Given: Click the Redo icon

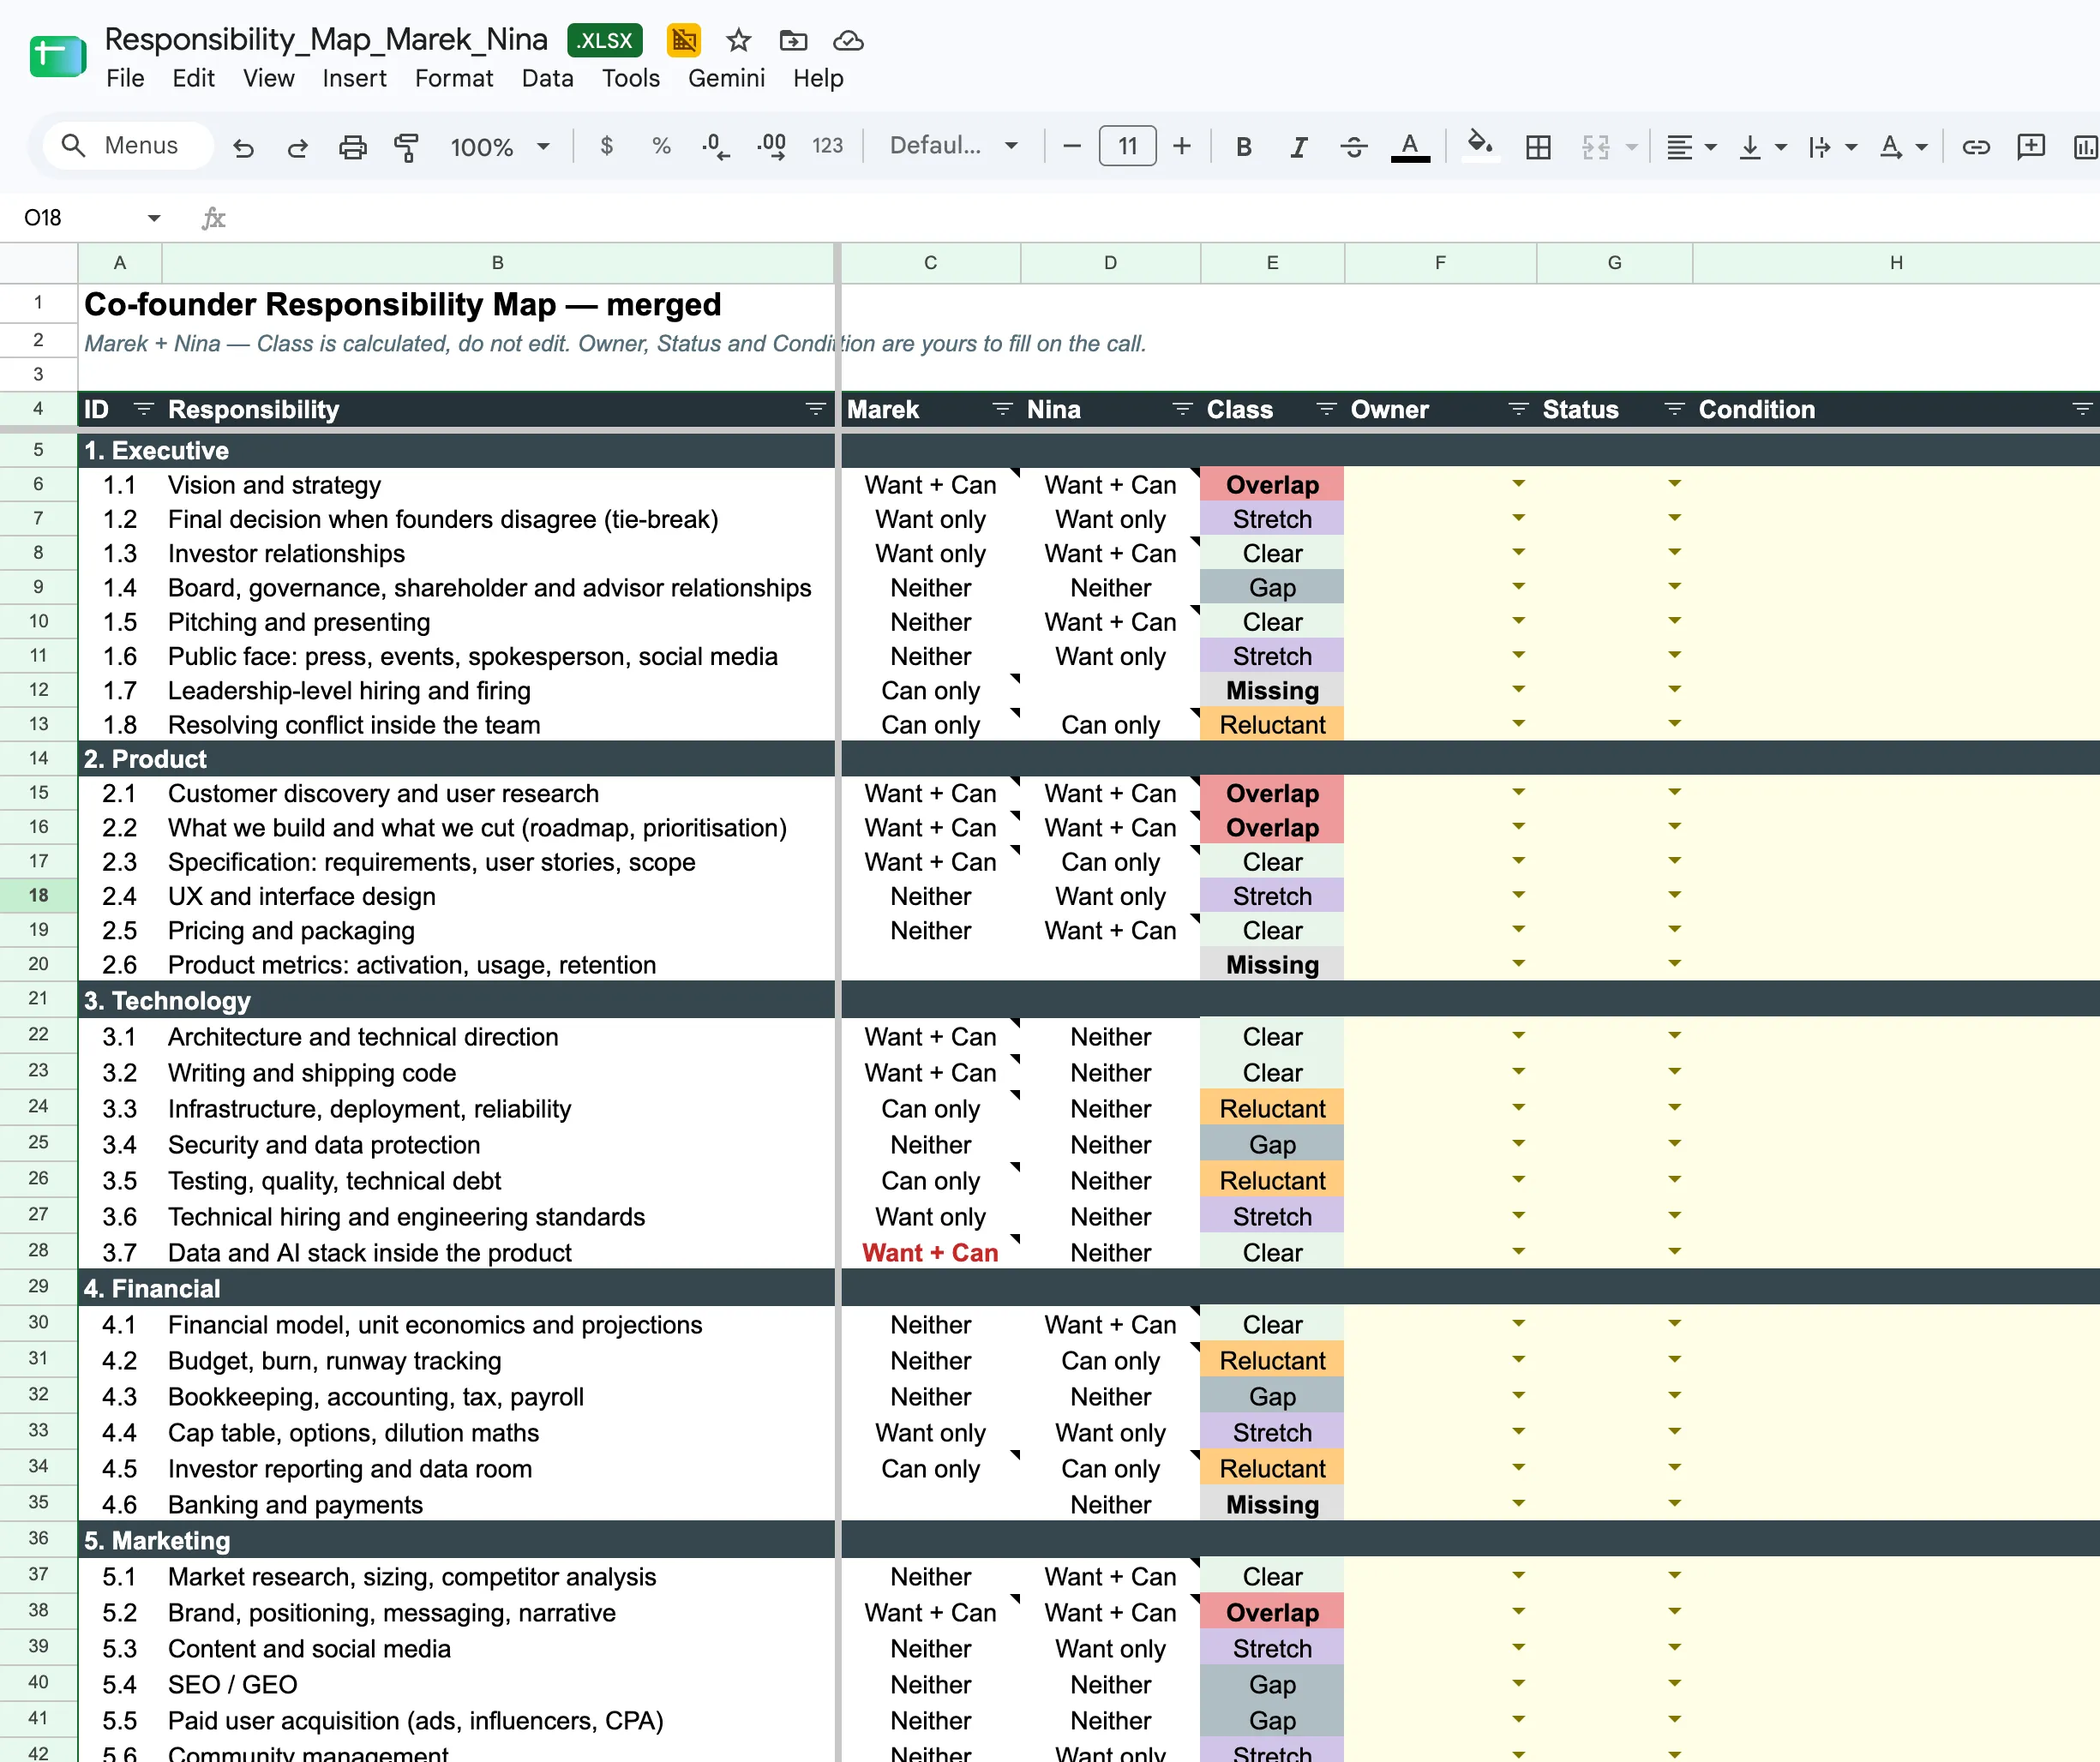Looking at the screenshot, I should click(x=297, y=147).
